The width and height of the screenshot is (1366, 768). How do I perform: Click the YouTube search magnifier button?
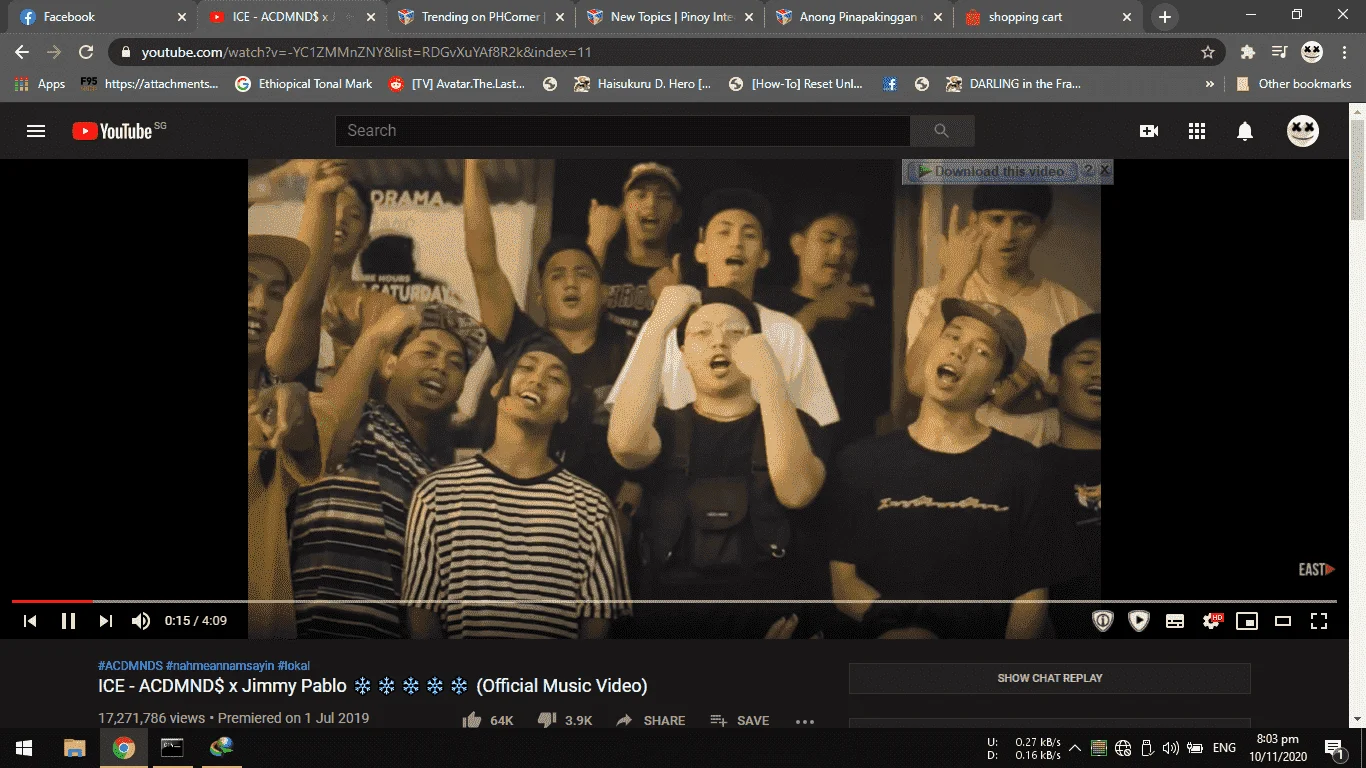[941, 131]
